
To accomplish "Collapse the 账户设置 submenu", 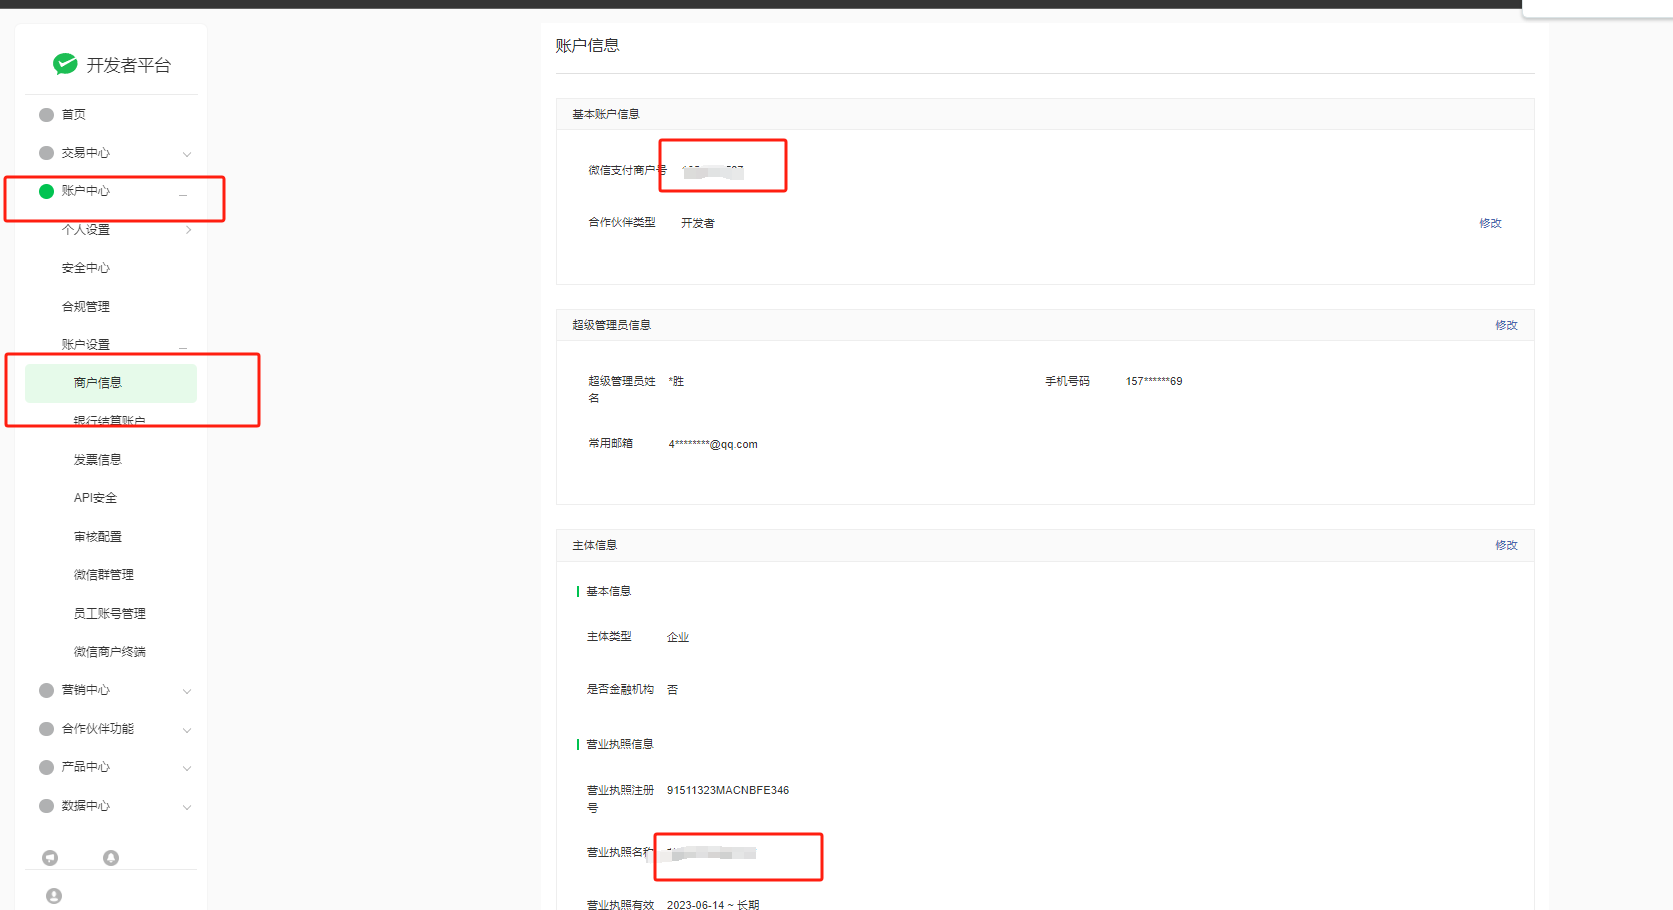I will pyautogui.click(x=183, y=348).
